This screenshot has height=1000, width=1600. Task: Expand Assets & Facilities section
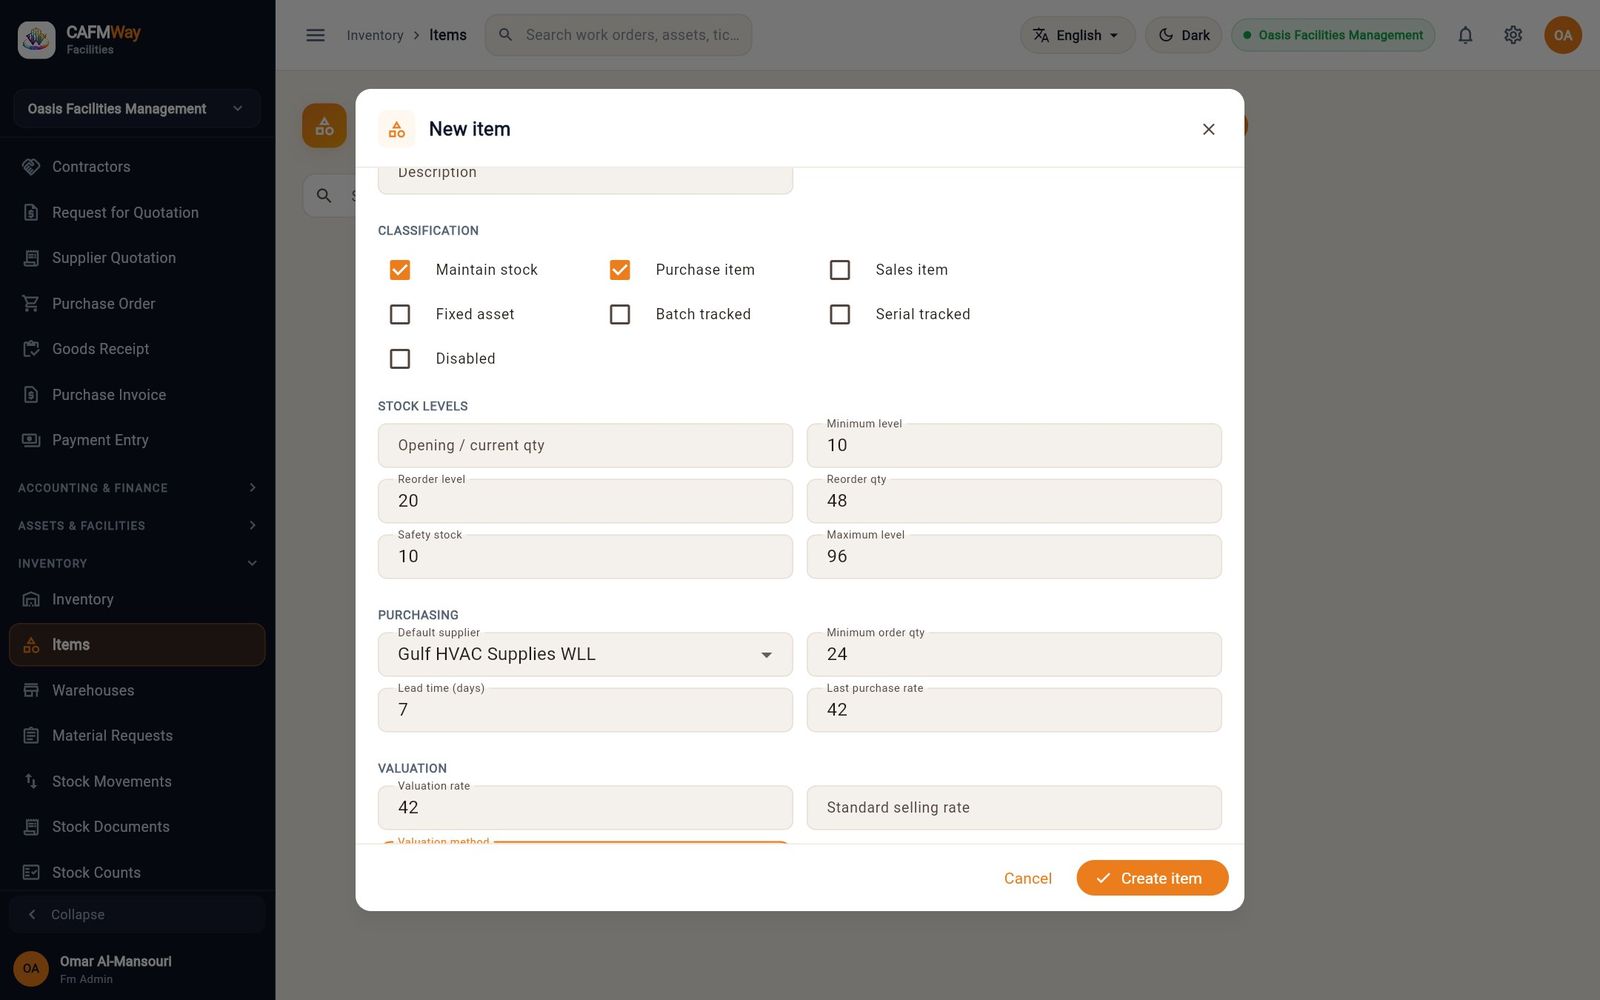tap(137, 526)
